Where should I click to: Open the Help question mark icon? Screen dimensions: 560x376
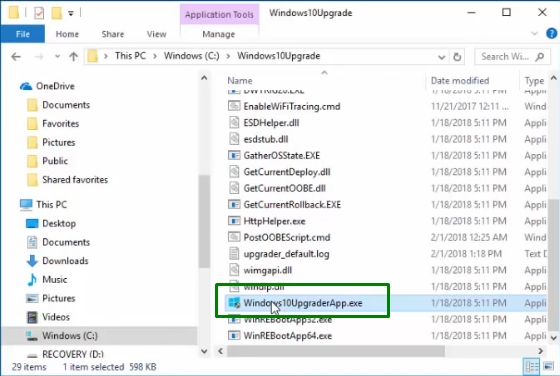(551, 34)
